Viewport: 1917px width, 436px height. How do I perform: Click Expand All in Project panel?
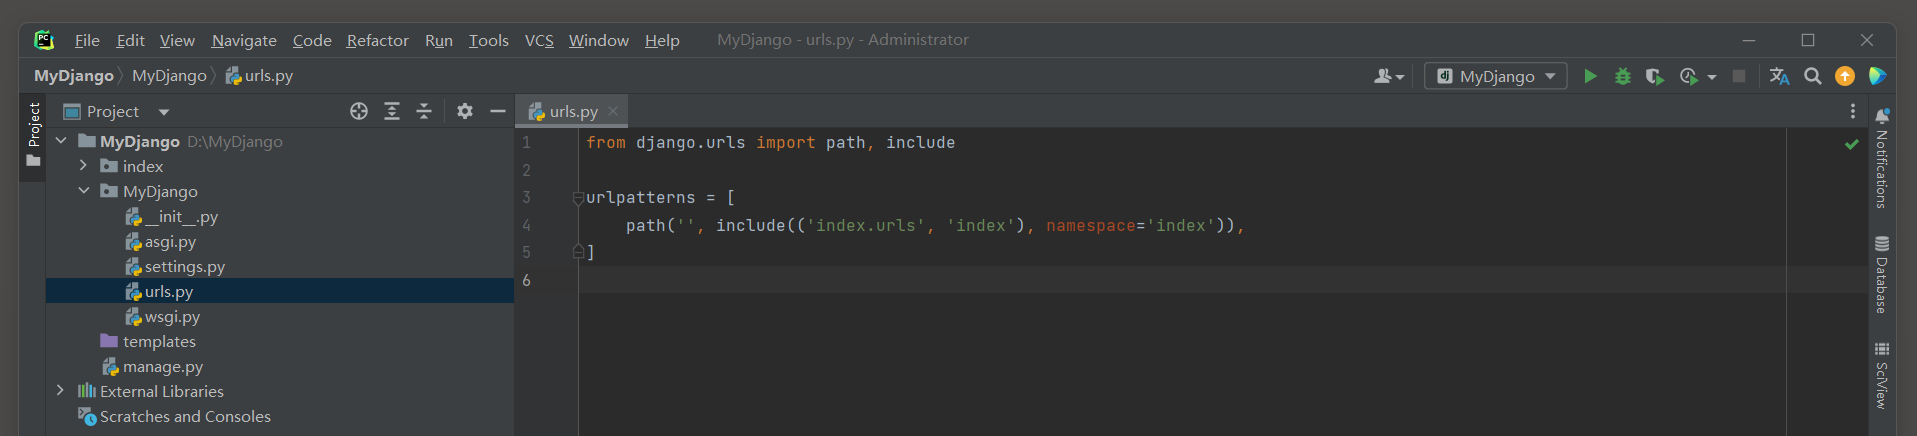(392, 111)
